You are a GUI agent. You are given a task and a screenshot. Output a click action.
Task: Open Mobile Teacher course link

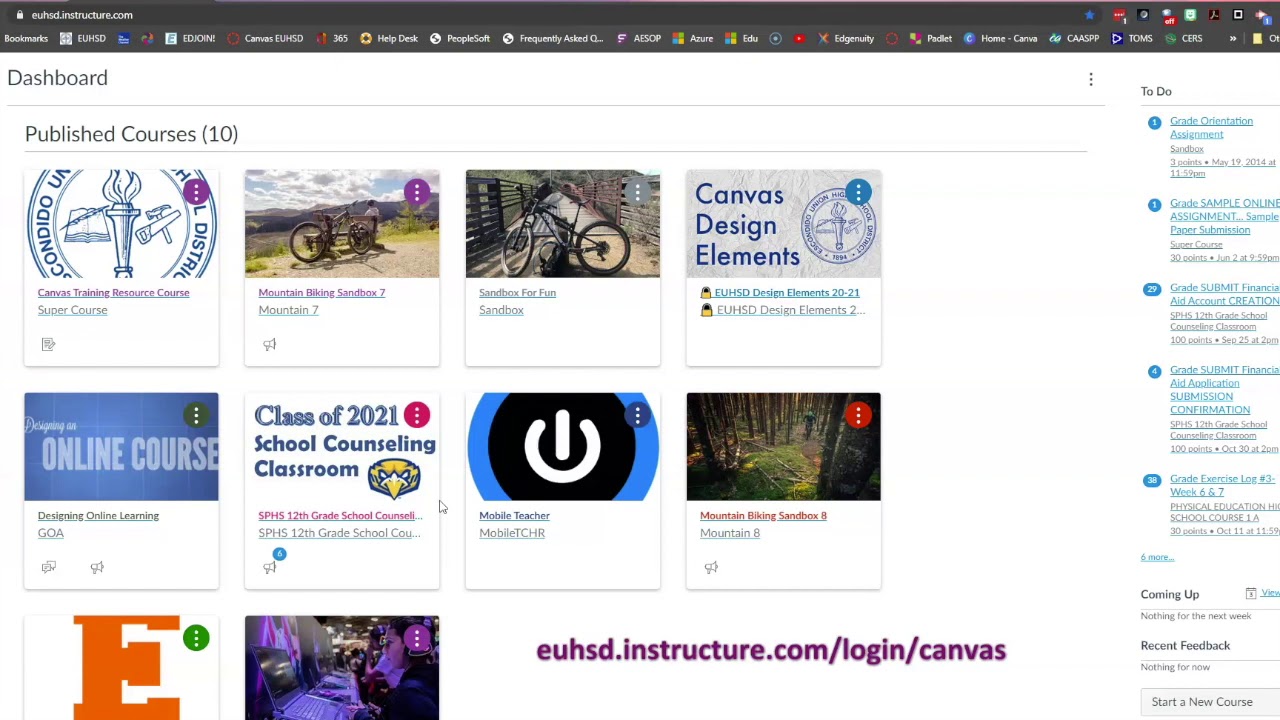(514, 516)
